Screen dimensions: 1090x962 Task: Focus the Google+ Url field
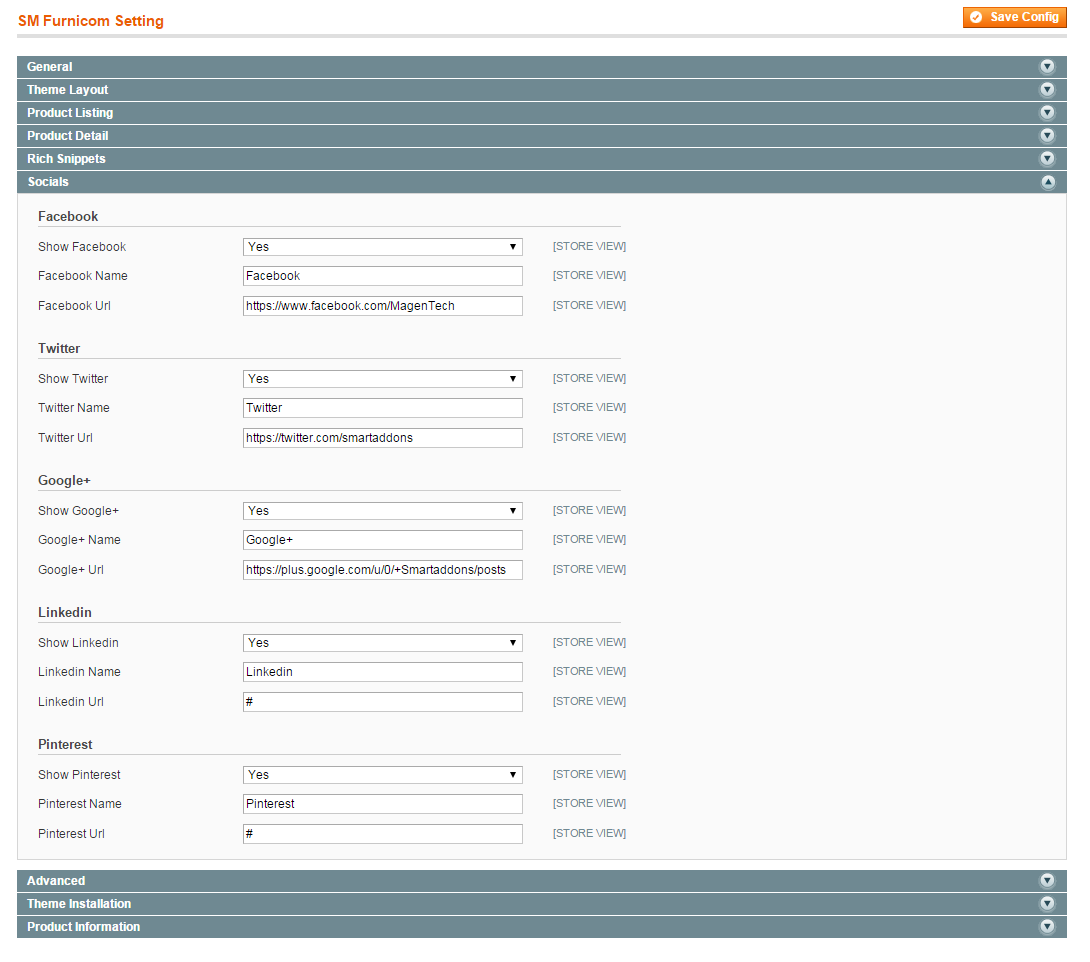pyautogui.click(x=382, y=570)
